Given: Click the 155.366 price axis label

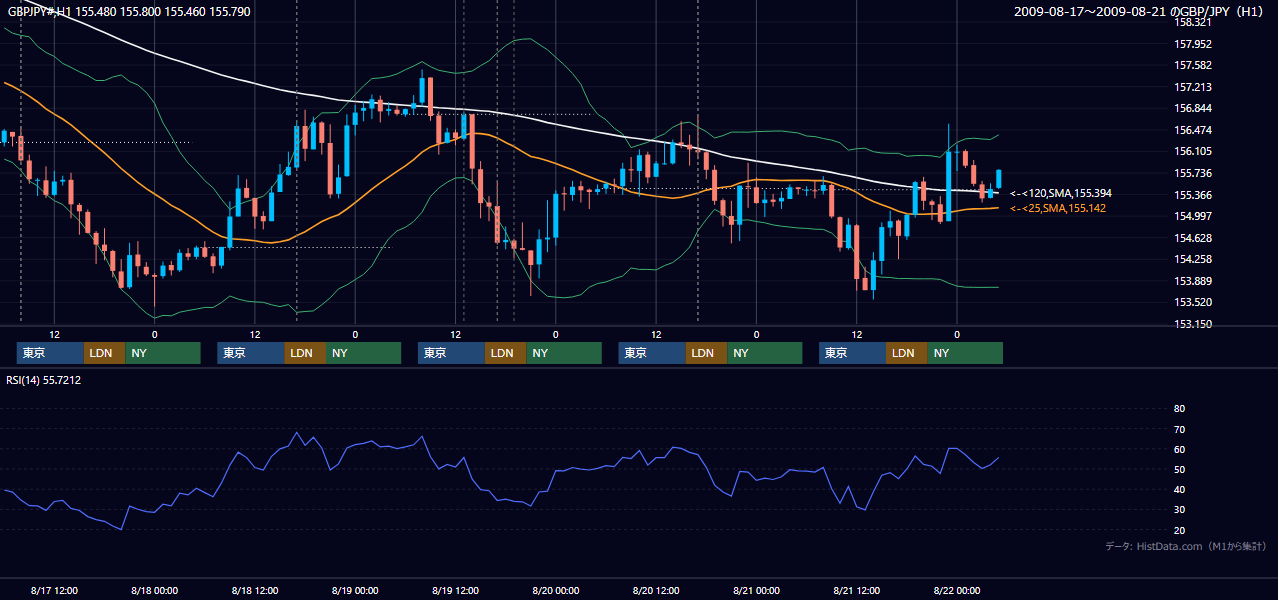Looking at the screenshot, I should [1193, 195].
